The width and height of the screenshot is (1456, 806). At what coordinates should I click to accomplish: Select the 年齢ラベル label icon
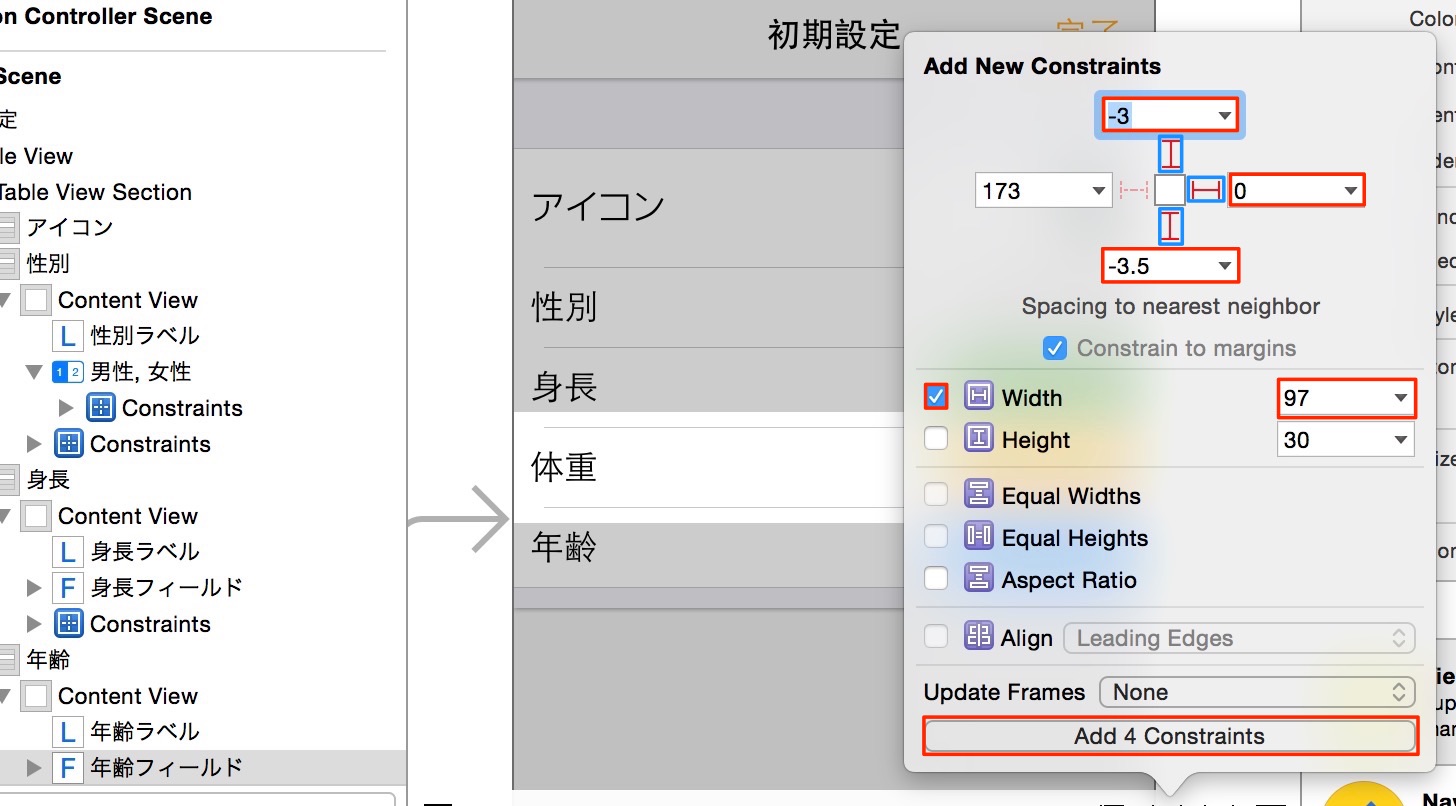[x=67, y=732]
